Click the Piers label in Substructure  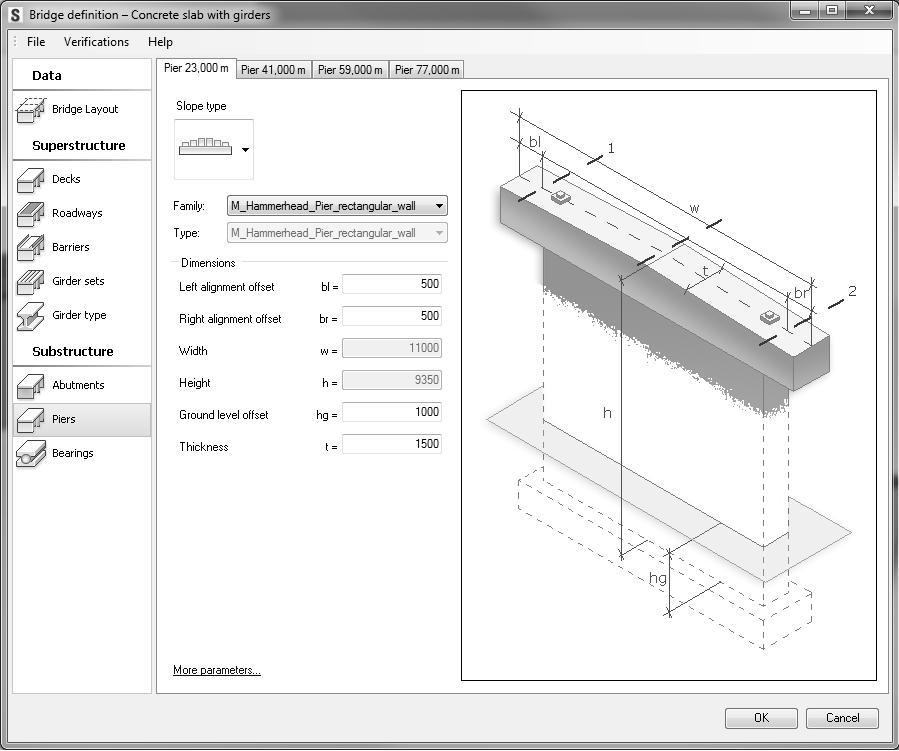[64, 419]
